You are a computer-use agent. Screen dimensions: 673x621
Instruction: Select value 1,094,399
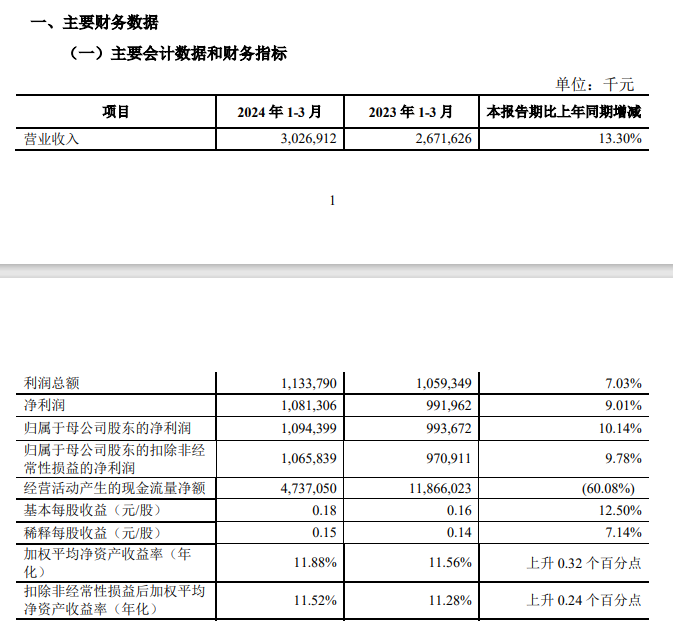tap(309, 428)
